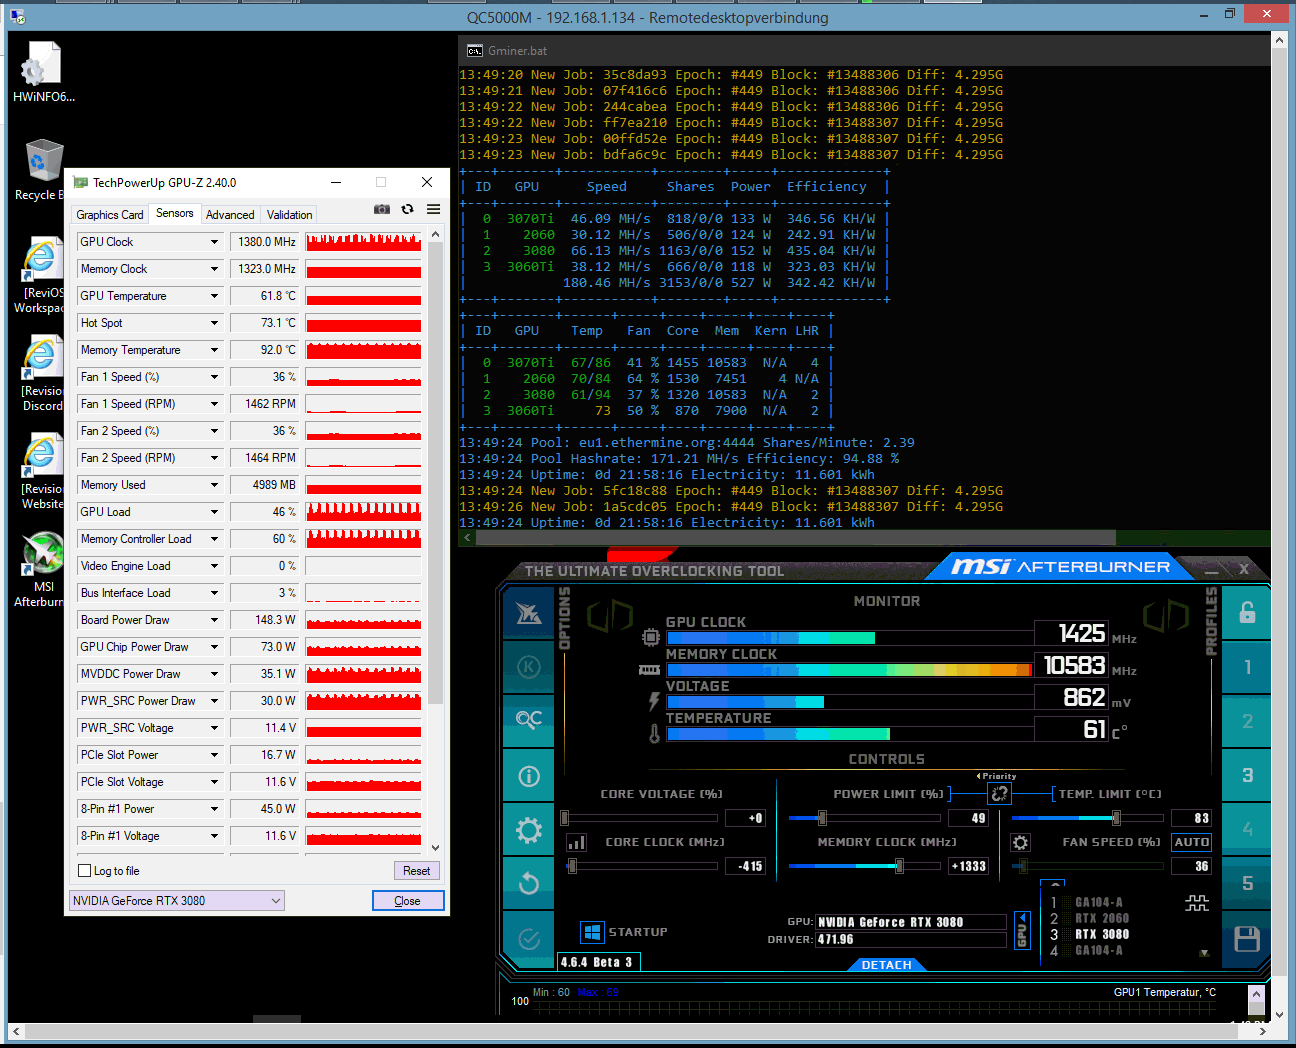The image size is (1296, 1048).
Task: Save profile with floppy disk icon
Action: [1247, 938]
